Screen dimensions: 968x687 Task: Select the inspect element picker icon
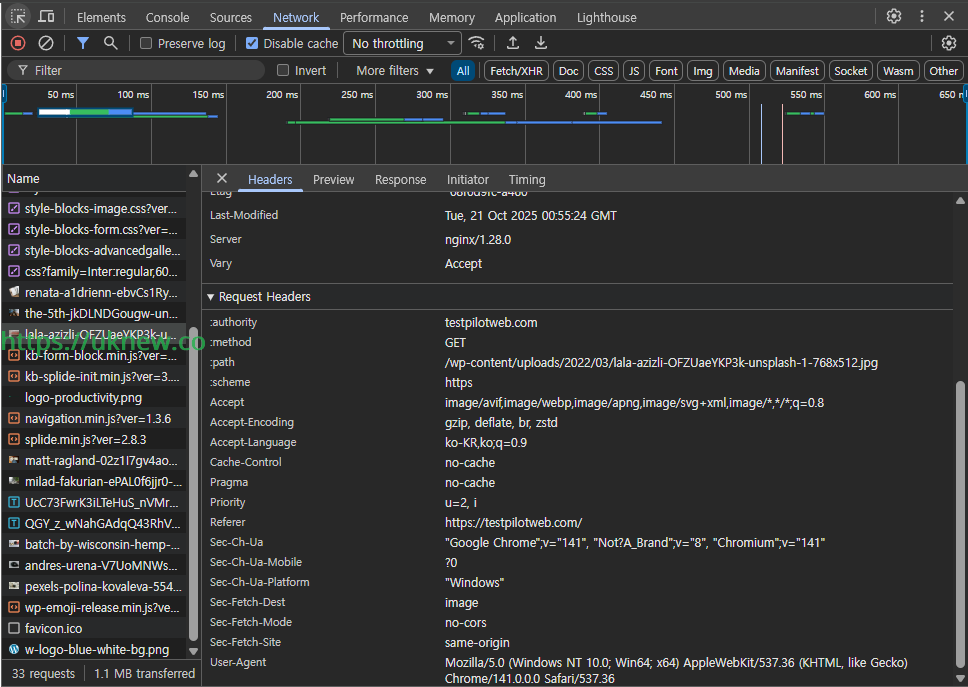tap(18, 17)
